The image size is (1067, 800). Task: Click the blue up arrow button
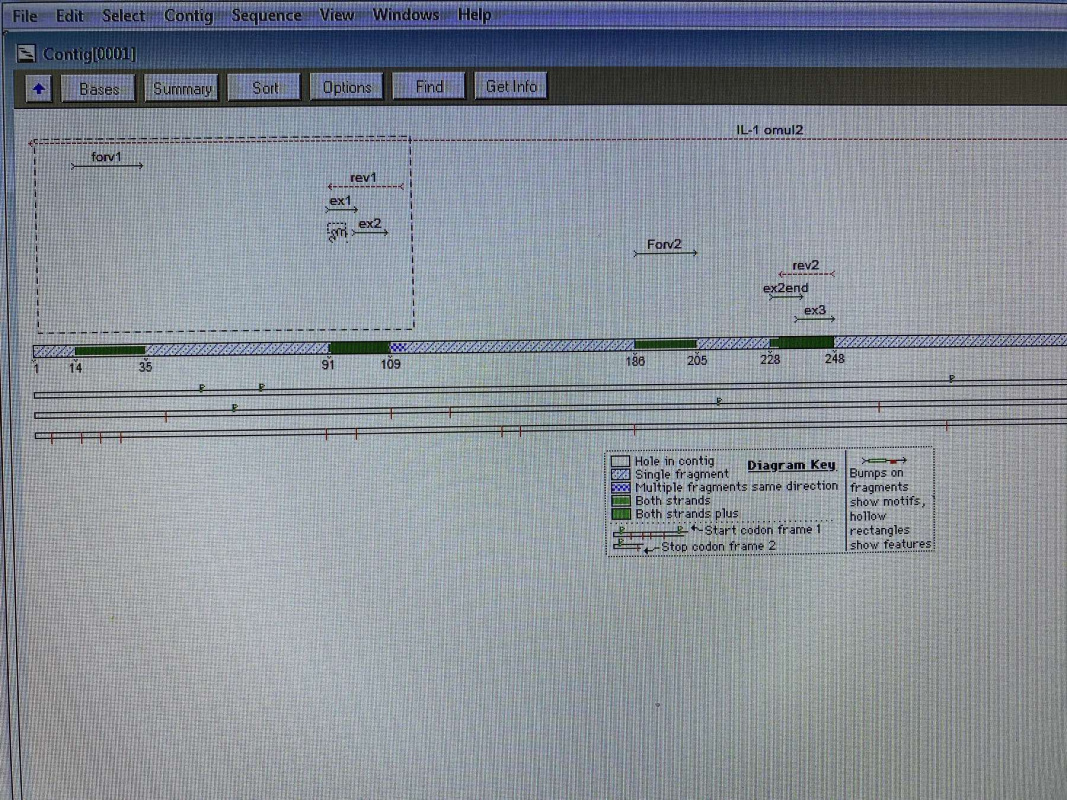(x=39, y=88)
